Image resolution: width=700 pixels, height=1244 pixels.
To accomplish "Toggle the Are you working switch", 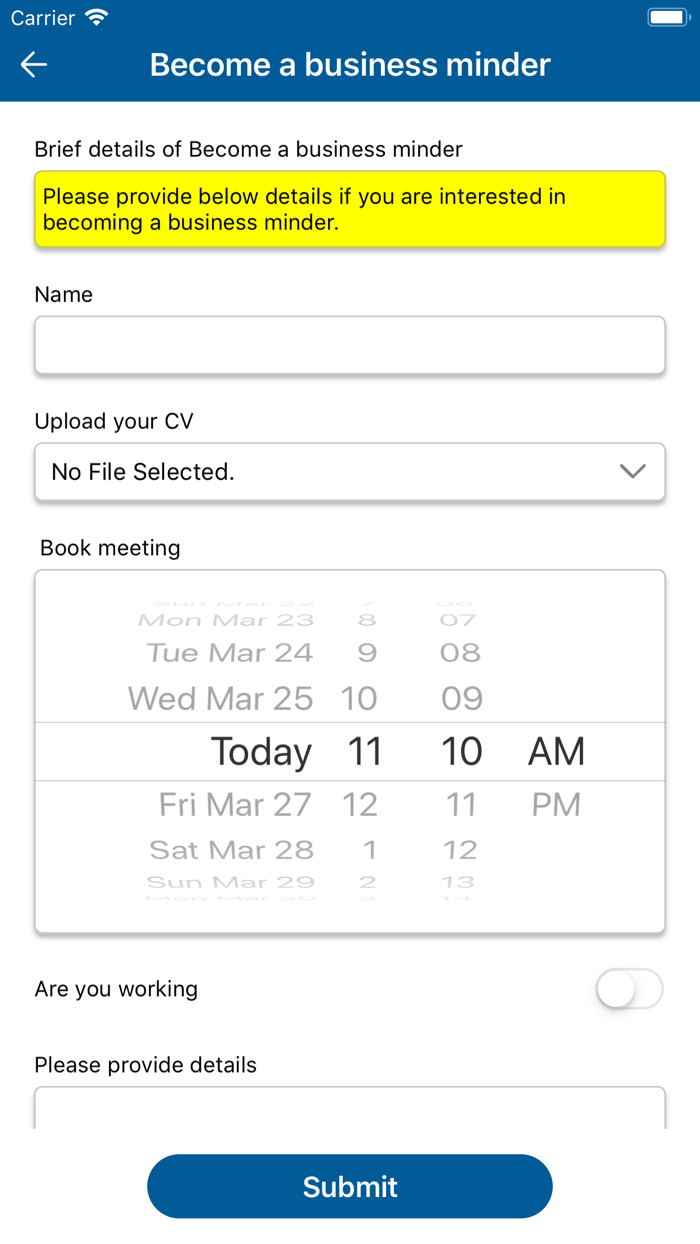I will 629,989.
